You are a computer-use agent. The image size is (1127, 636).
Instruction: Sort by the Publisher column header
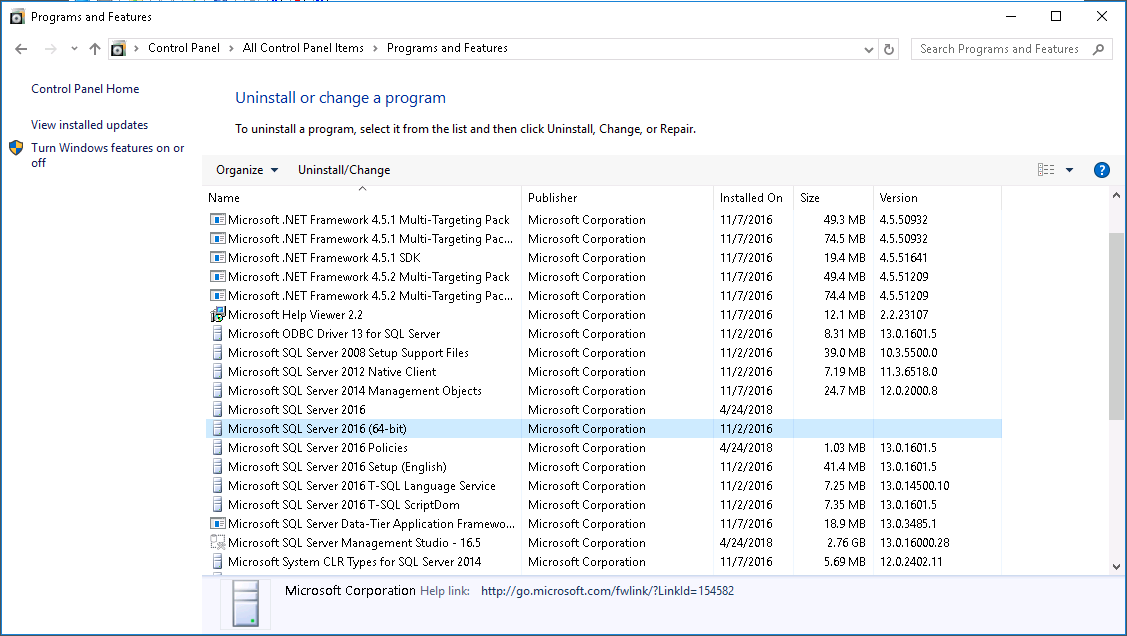coord(617,198)
